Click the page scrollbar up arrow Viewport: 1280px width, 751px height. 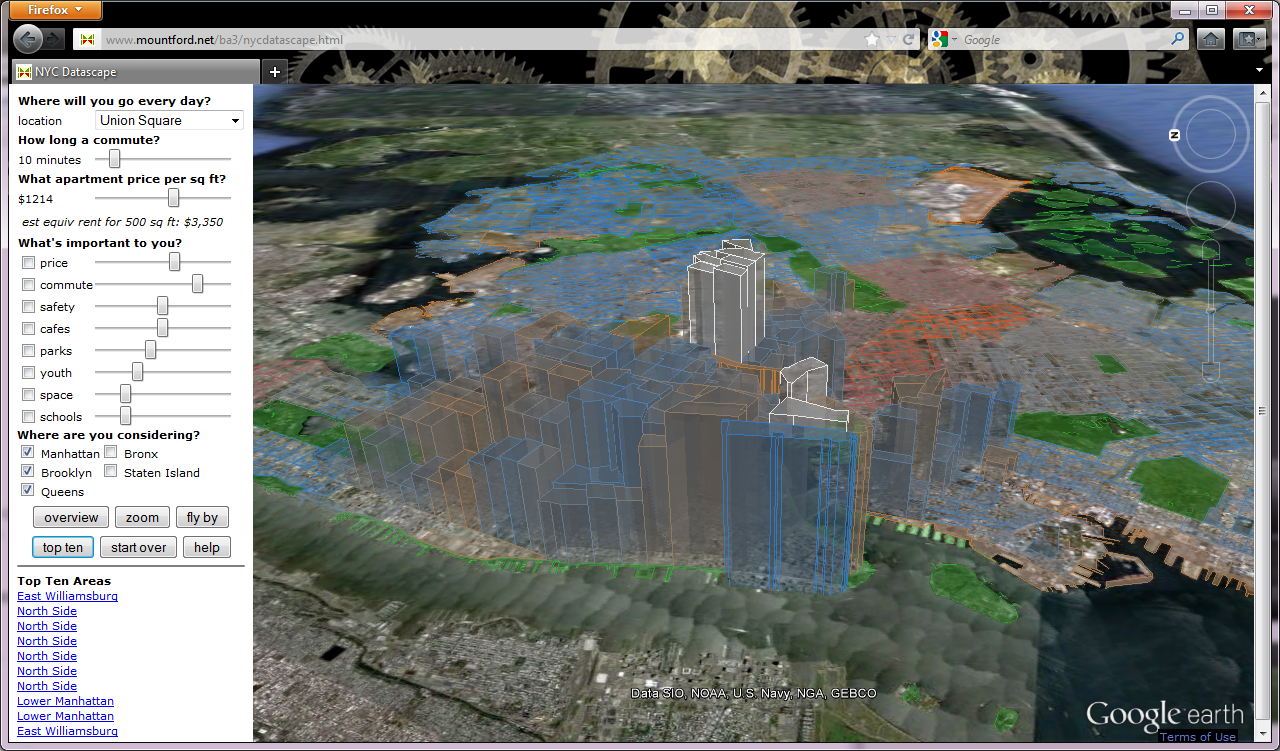pyautogui.click(x=1264, y=93)
